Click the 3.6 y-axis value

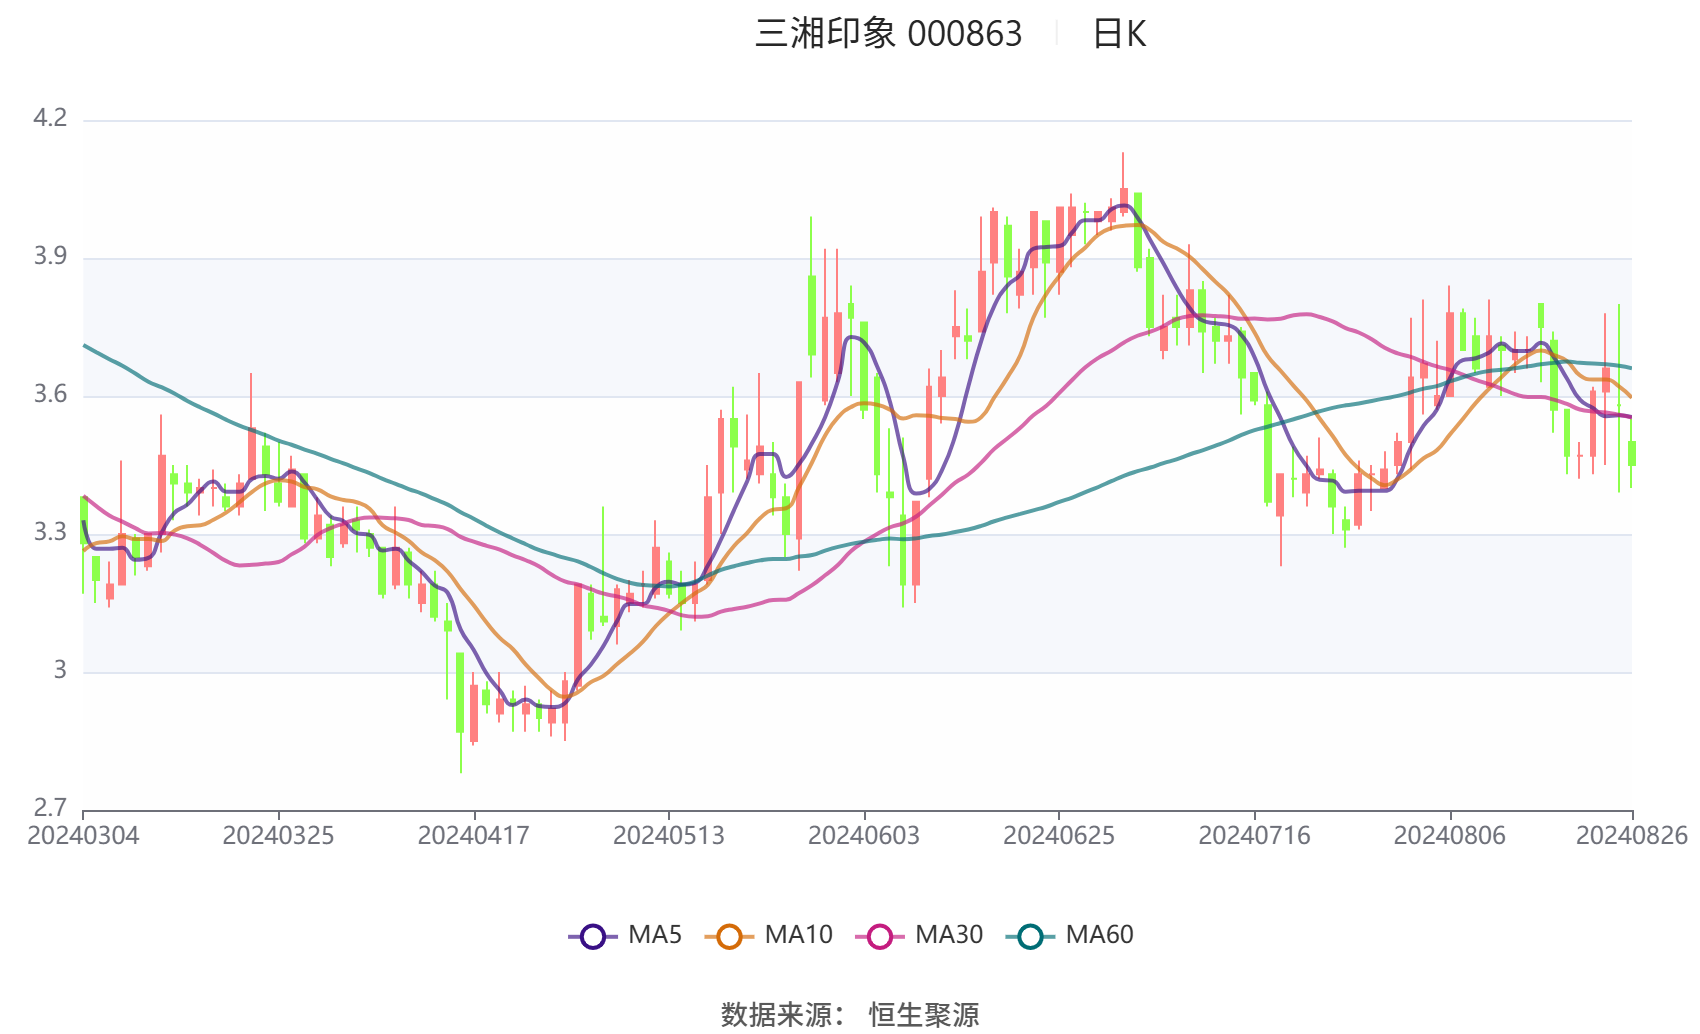pos(50,394)
